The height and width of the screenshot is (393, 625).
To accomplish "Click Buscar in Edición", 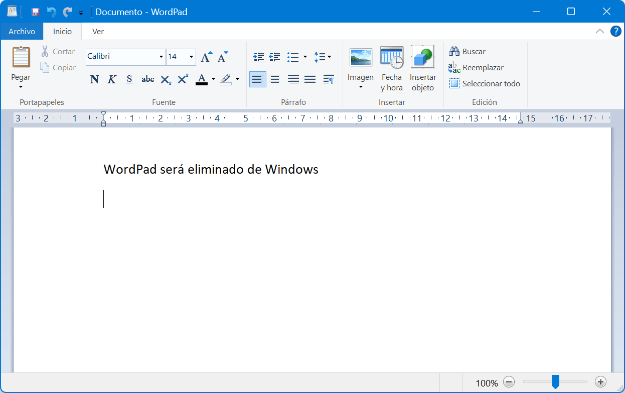I will (x=467, y=51).
